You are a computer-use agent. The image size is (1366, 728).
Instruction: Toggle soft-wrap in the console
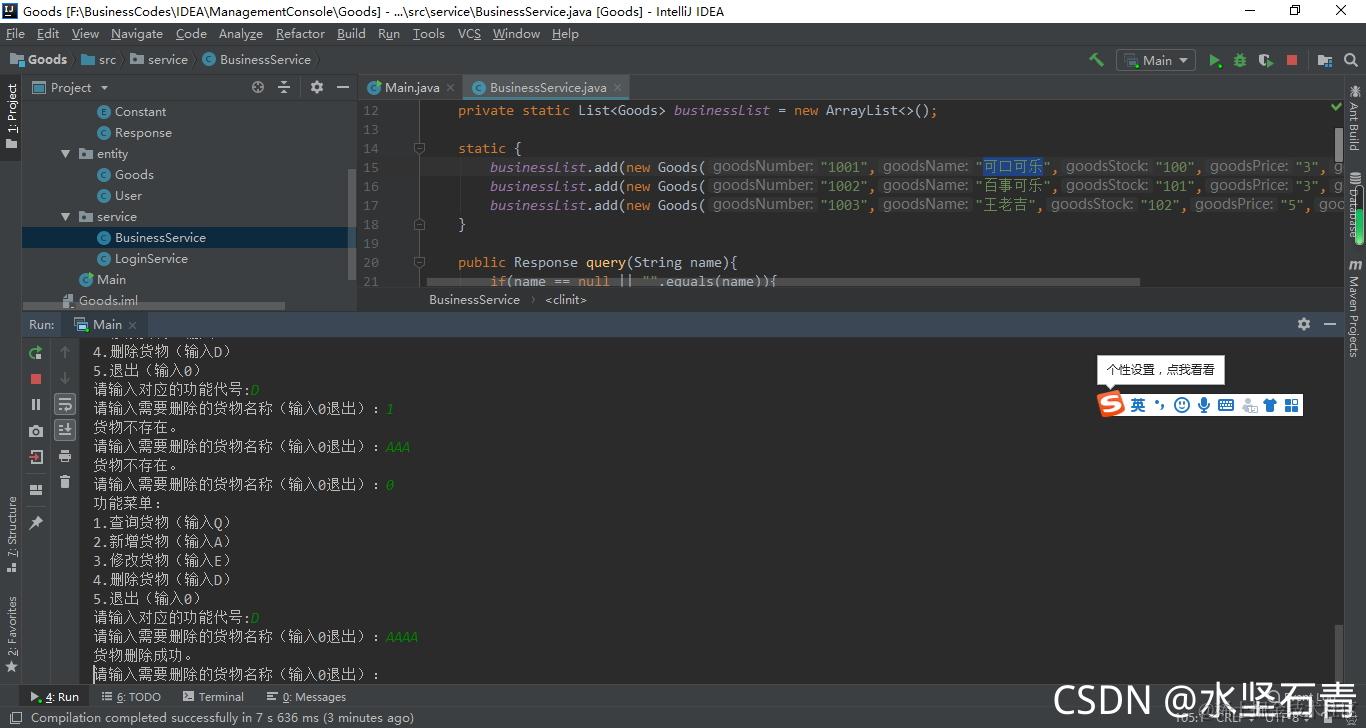[65, 404]
